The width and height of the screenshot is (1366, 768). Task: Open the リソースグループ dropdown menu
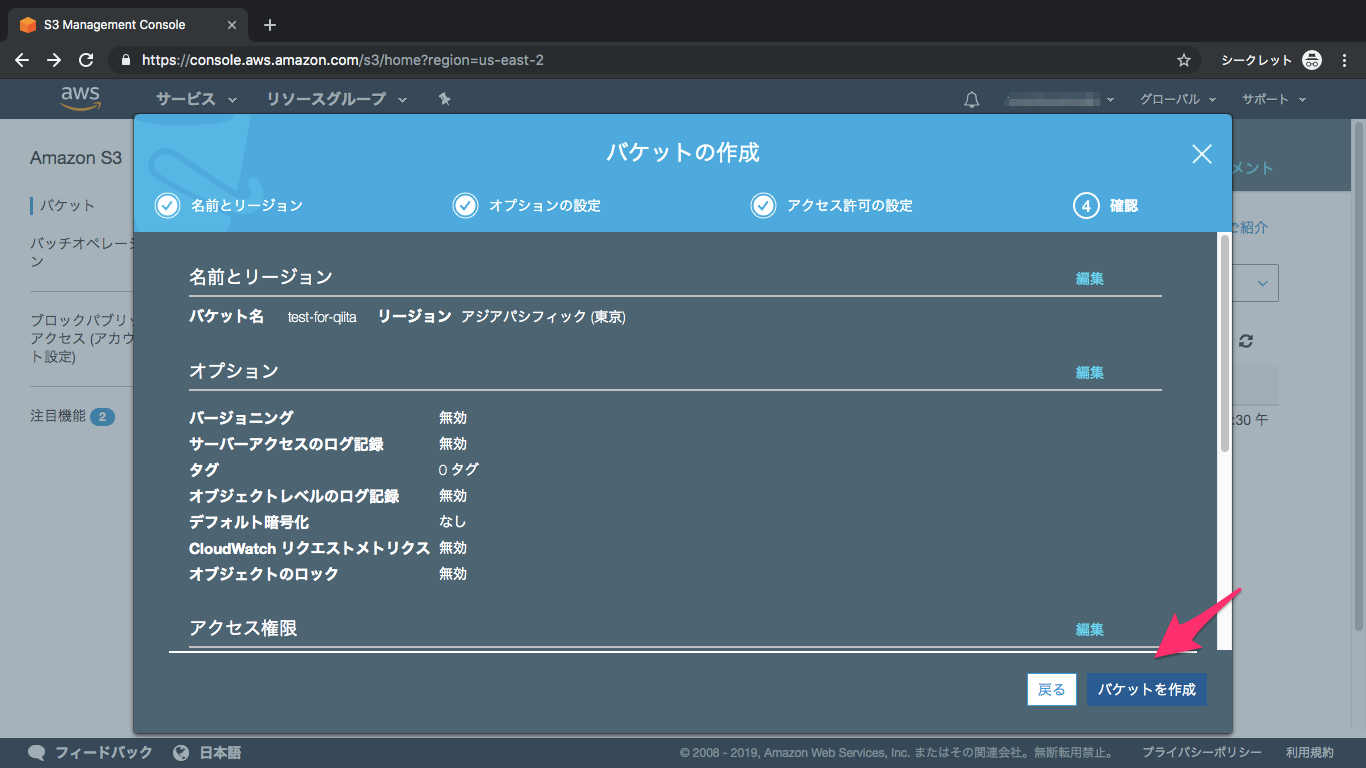pos(337,99)
